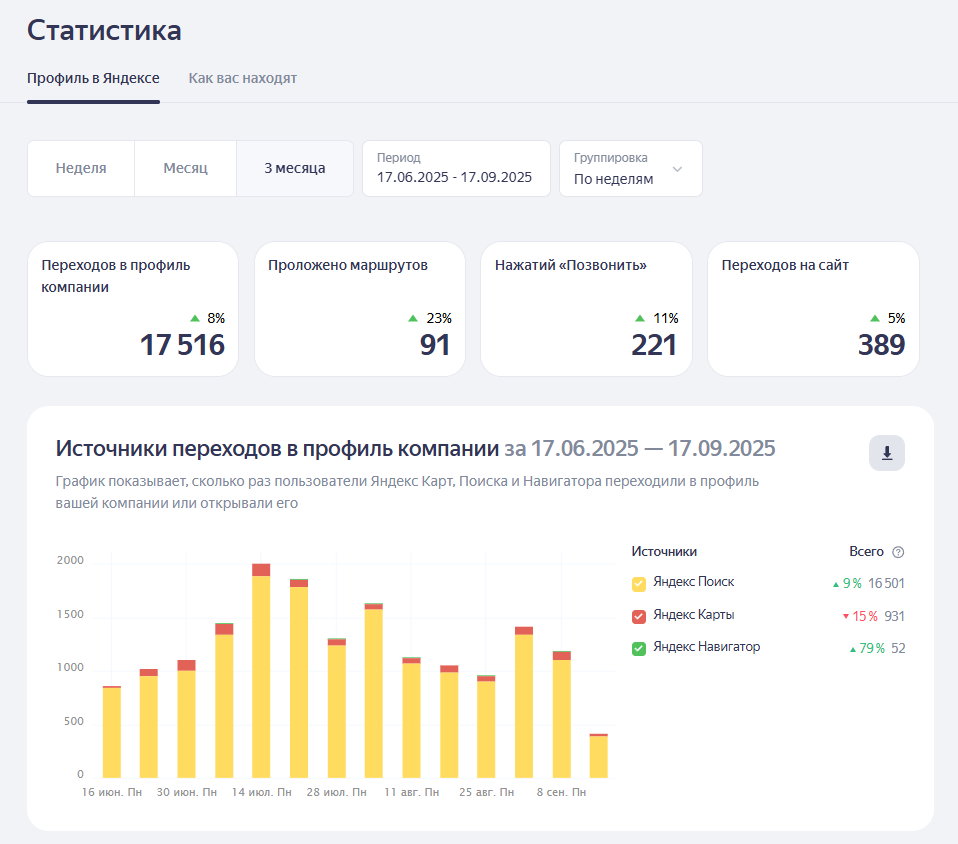The height and width of the screenshot is (844, 958).
Task: Open the Переходов в профиль компании card
Action: 133,308
